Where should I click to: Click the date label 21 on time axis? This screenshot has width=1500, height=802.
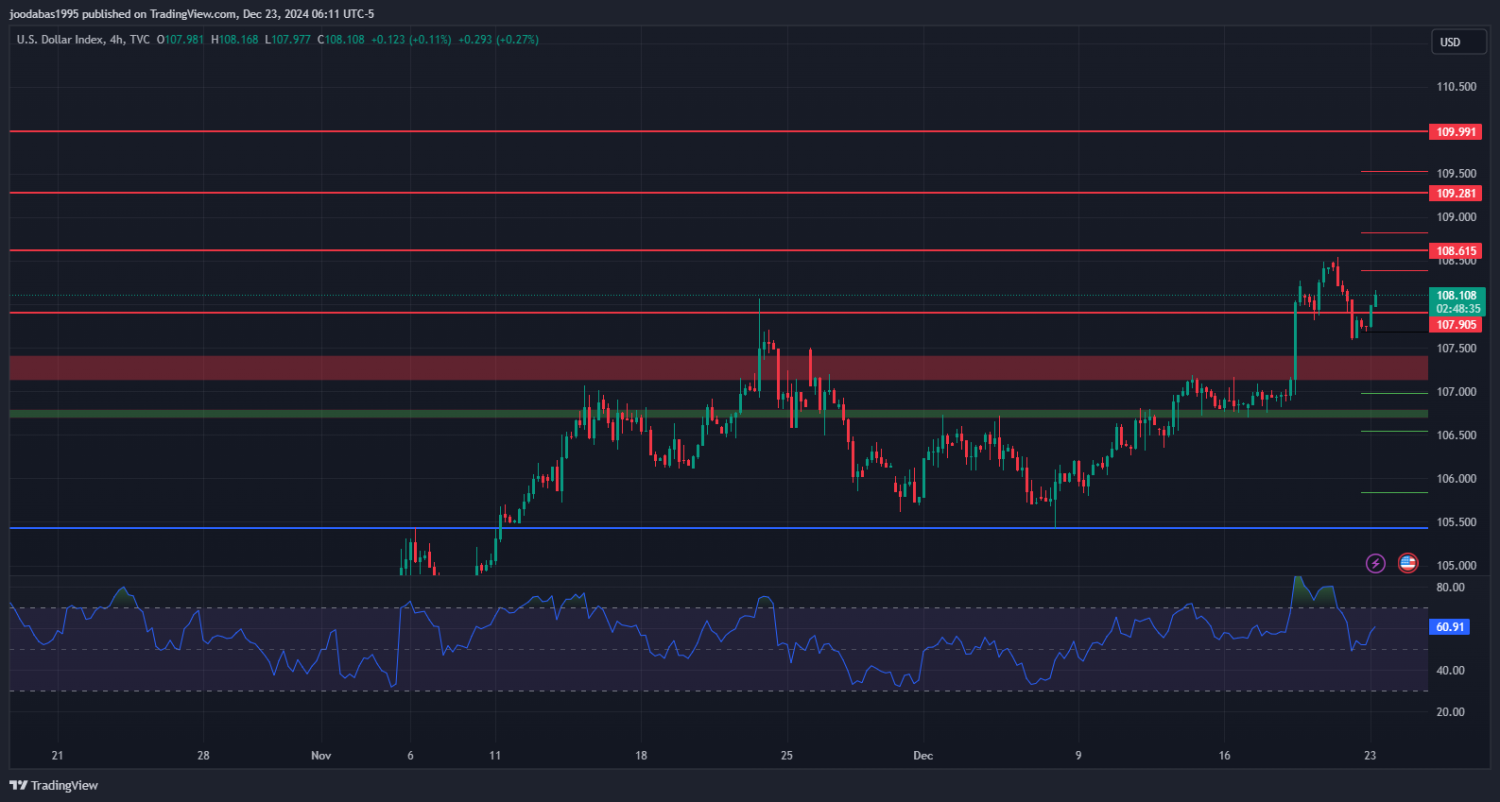pos(57,755)
